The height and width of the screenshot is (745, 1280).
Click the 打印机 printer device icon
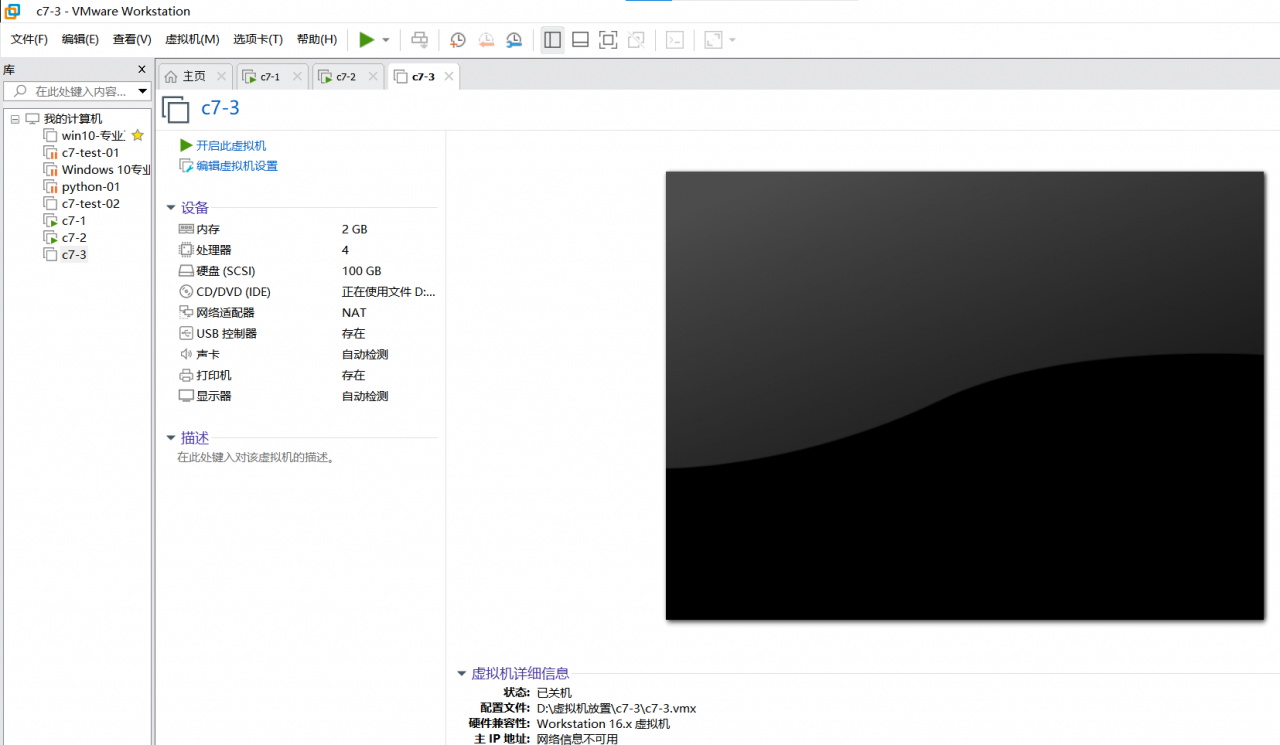tap(186, 376)
